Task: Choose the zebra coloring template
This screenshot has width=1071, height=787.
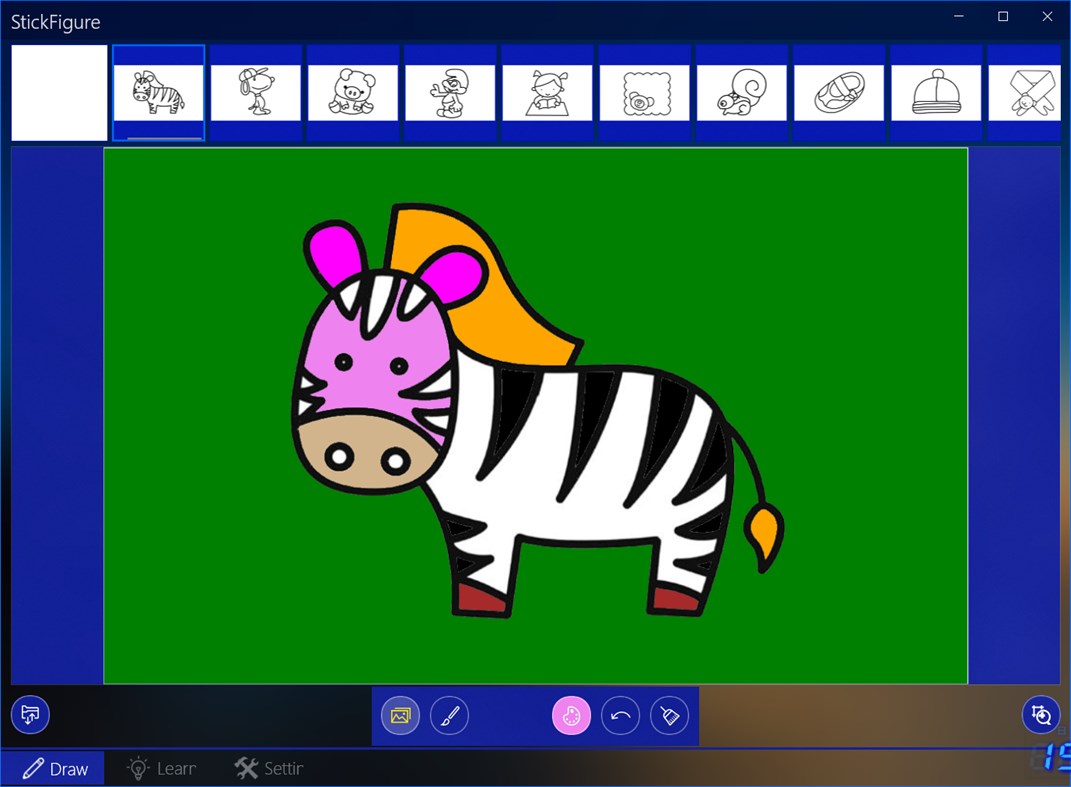Action: (x=158, y=93)
